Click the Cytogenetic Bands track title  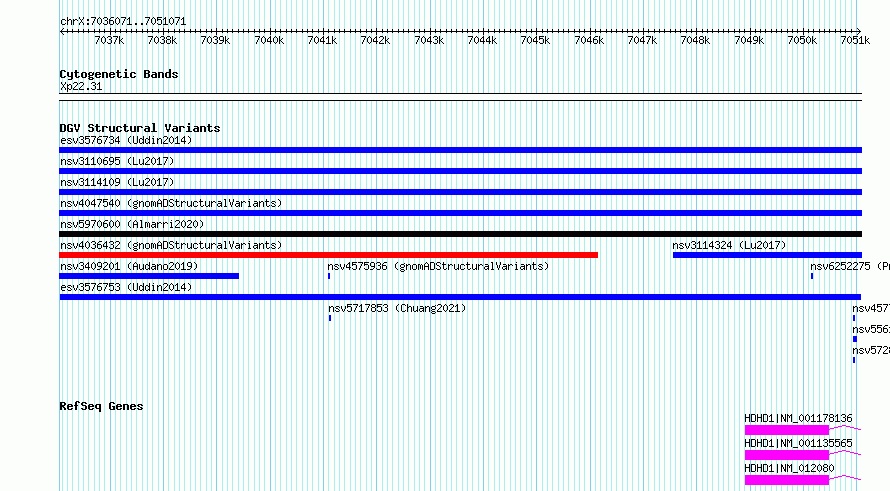(x=119, y=74)
